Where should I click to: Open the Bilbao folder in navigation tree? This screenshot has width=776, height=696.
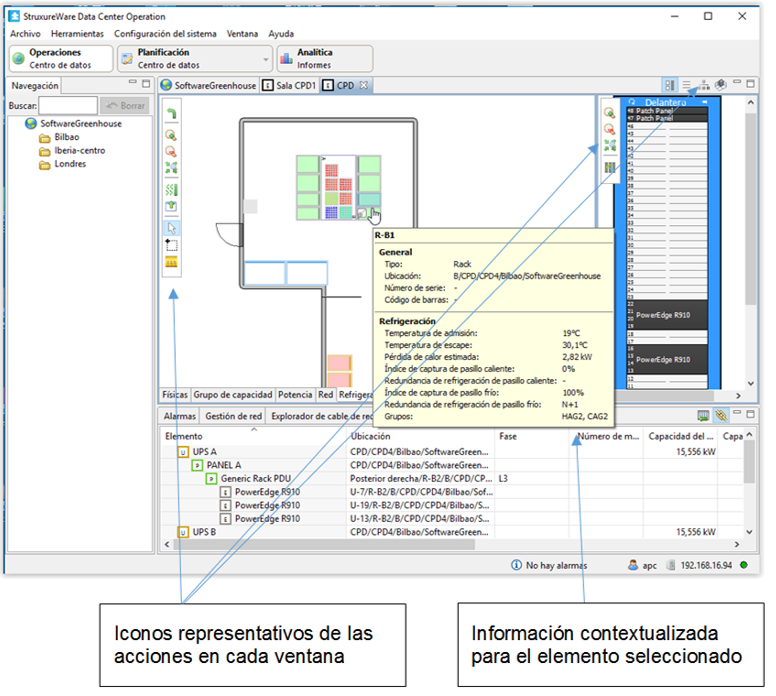[x=67, y=137]
